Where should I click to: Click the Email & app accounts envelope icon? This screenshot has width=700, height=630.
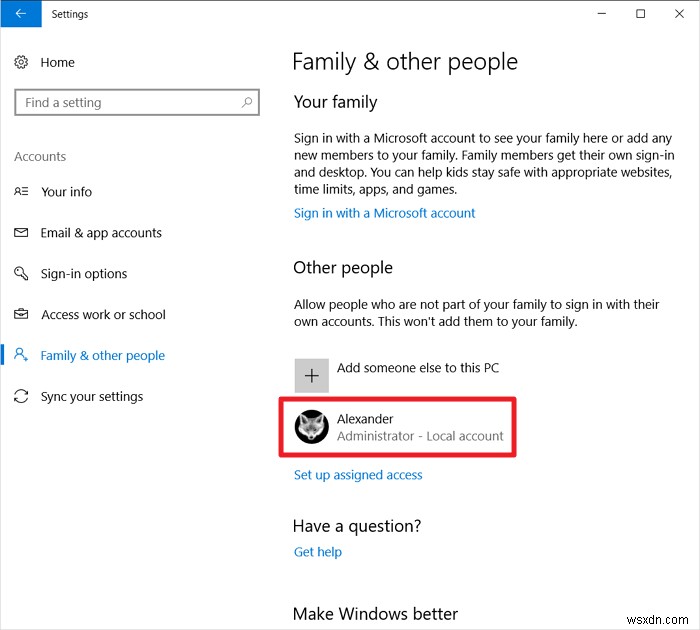pyautogui.click(x=21, y=233)
